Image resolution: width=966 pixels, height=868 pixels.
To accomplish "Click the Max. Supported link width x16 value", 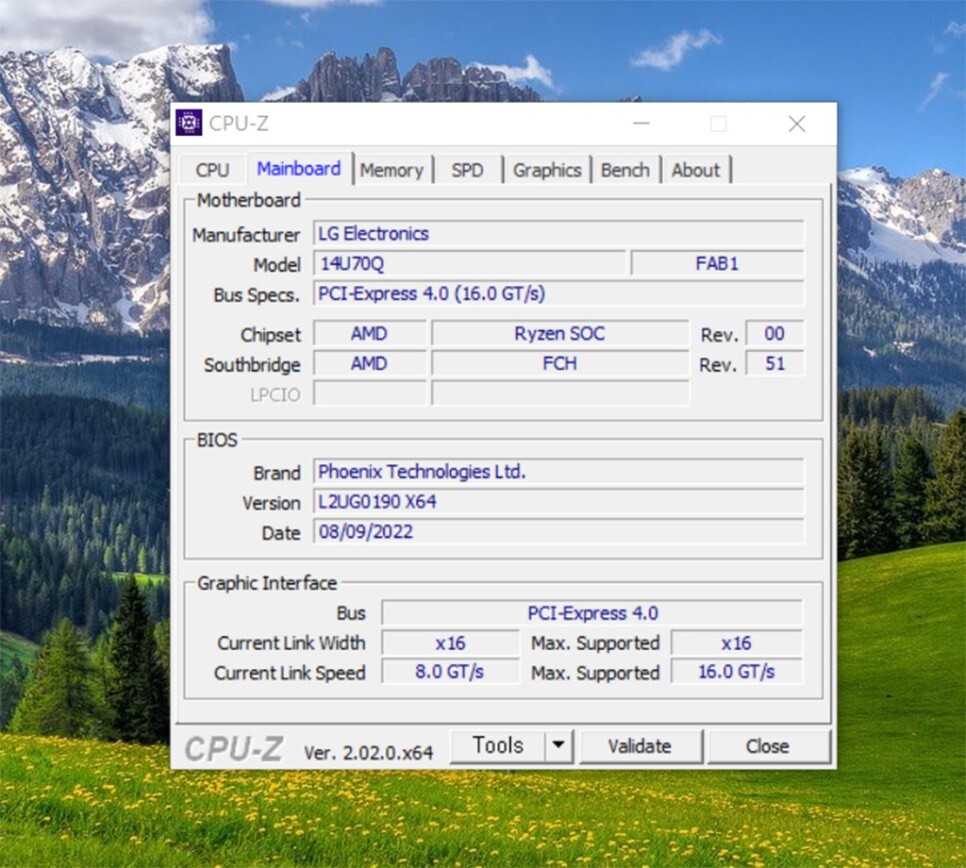I will pos(737,643).
